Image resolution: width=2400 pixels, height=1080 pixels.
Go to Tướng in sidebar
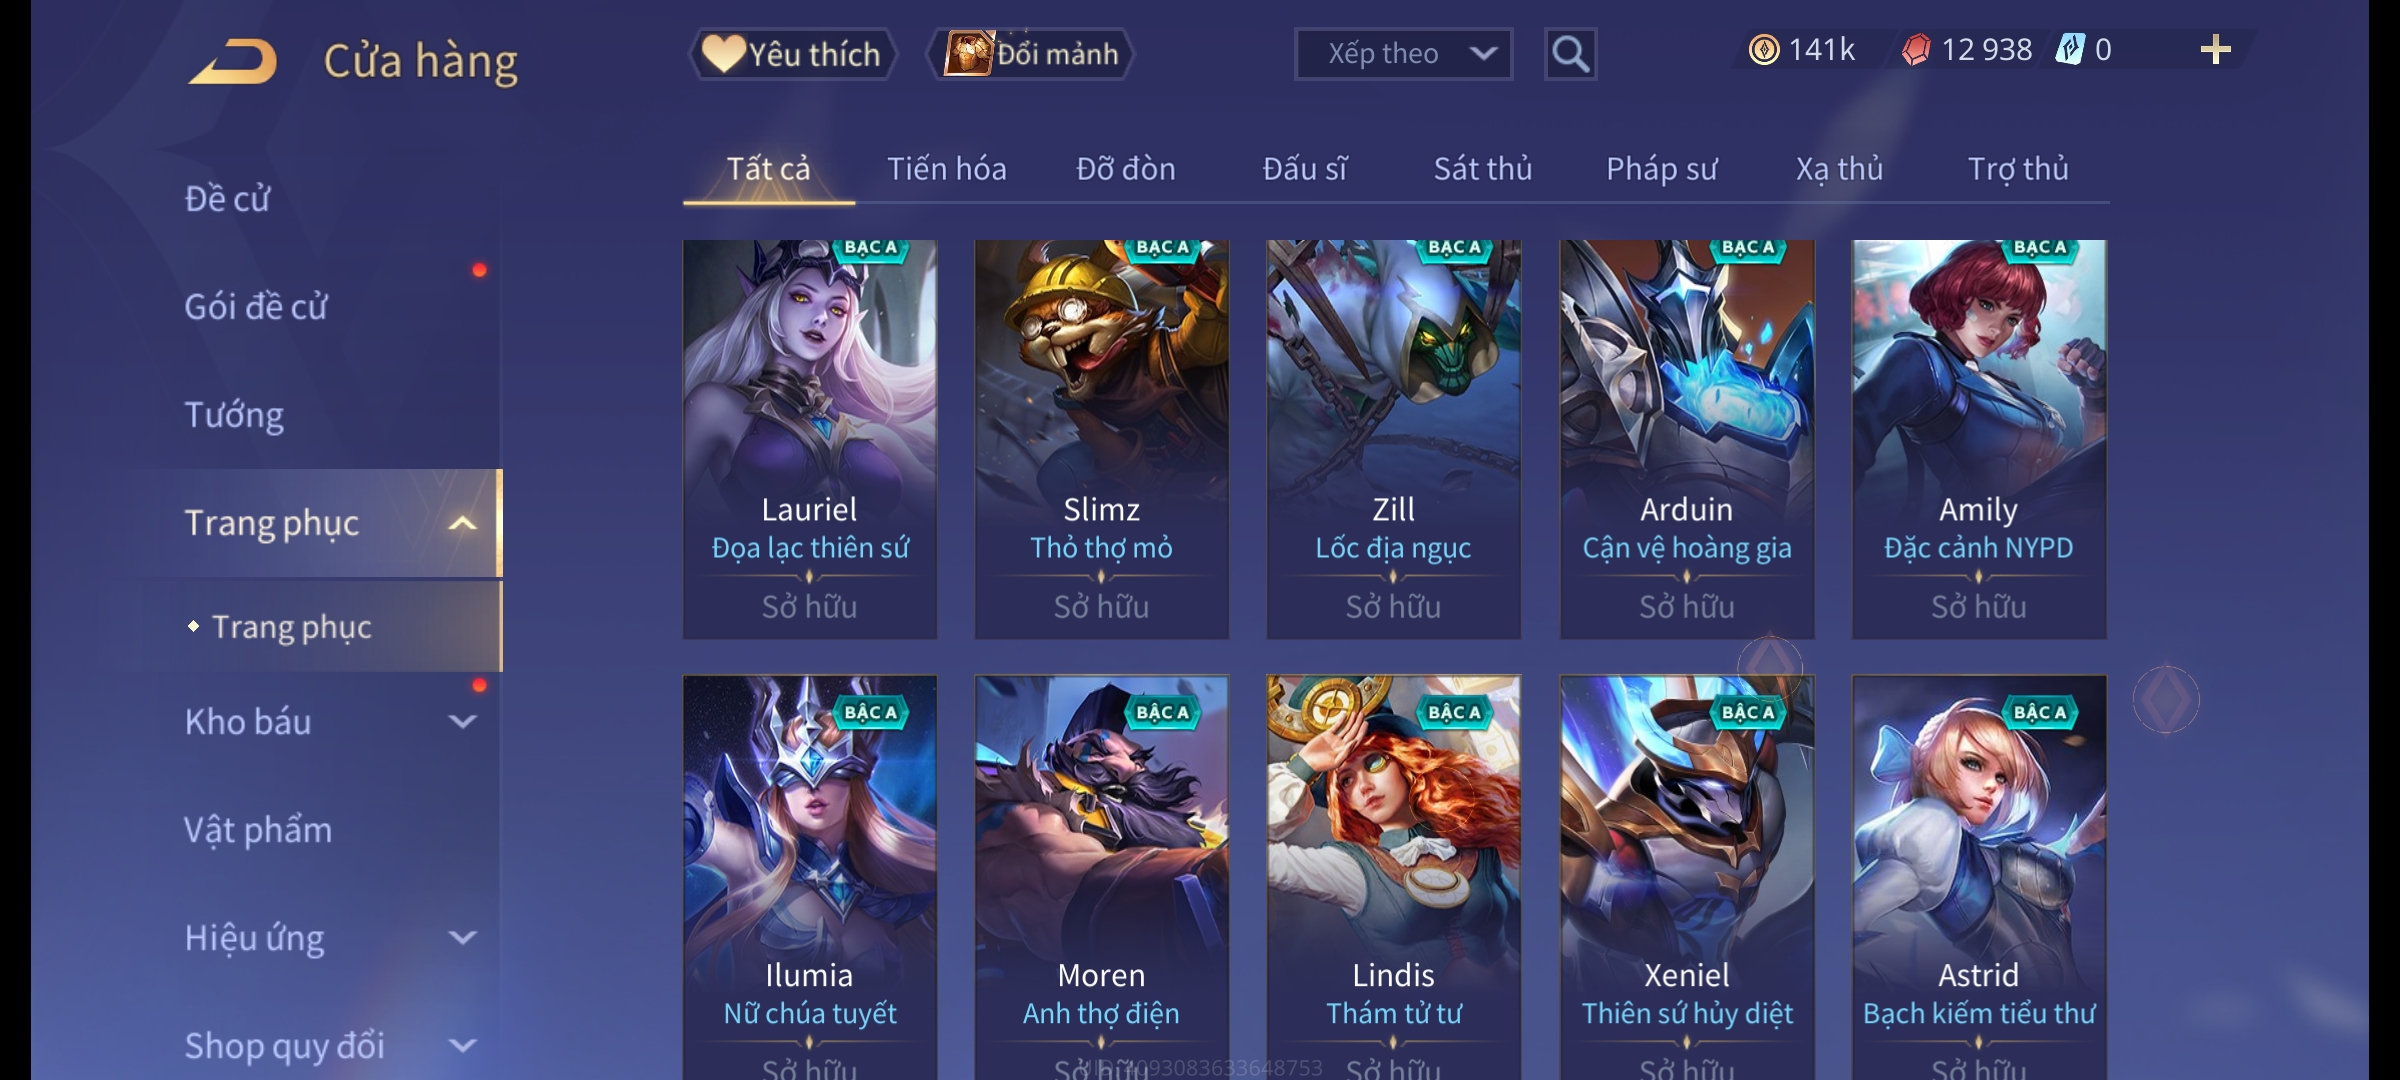pos(234,415)
